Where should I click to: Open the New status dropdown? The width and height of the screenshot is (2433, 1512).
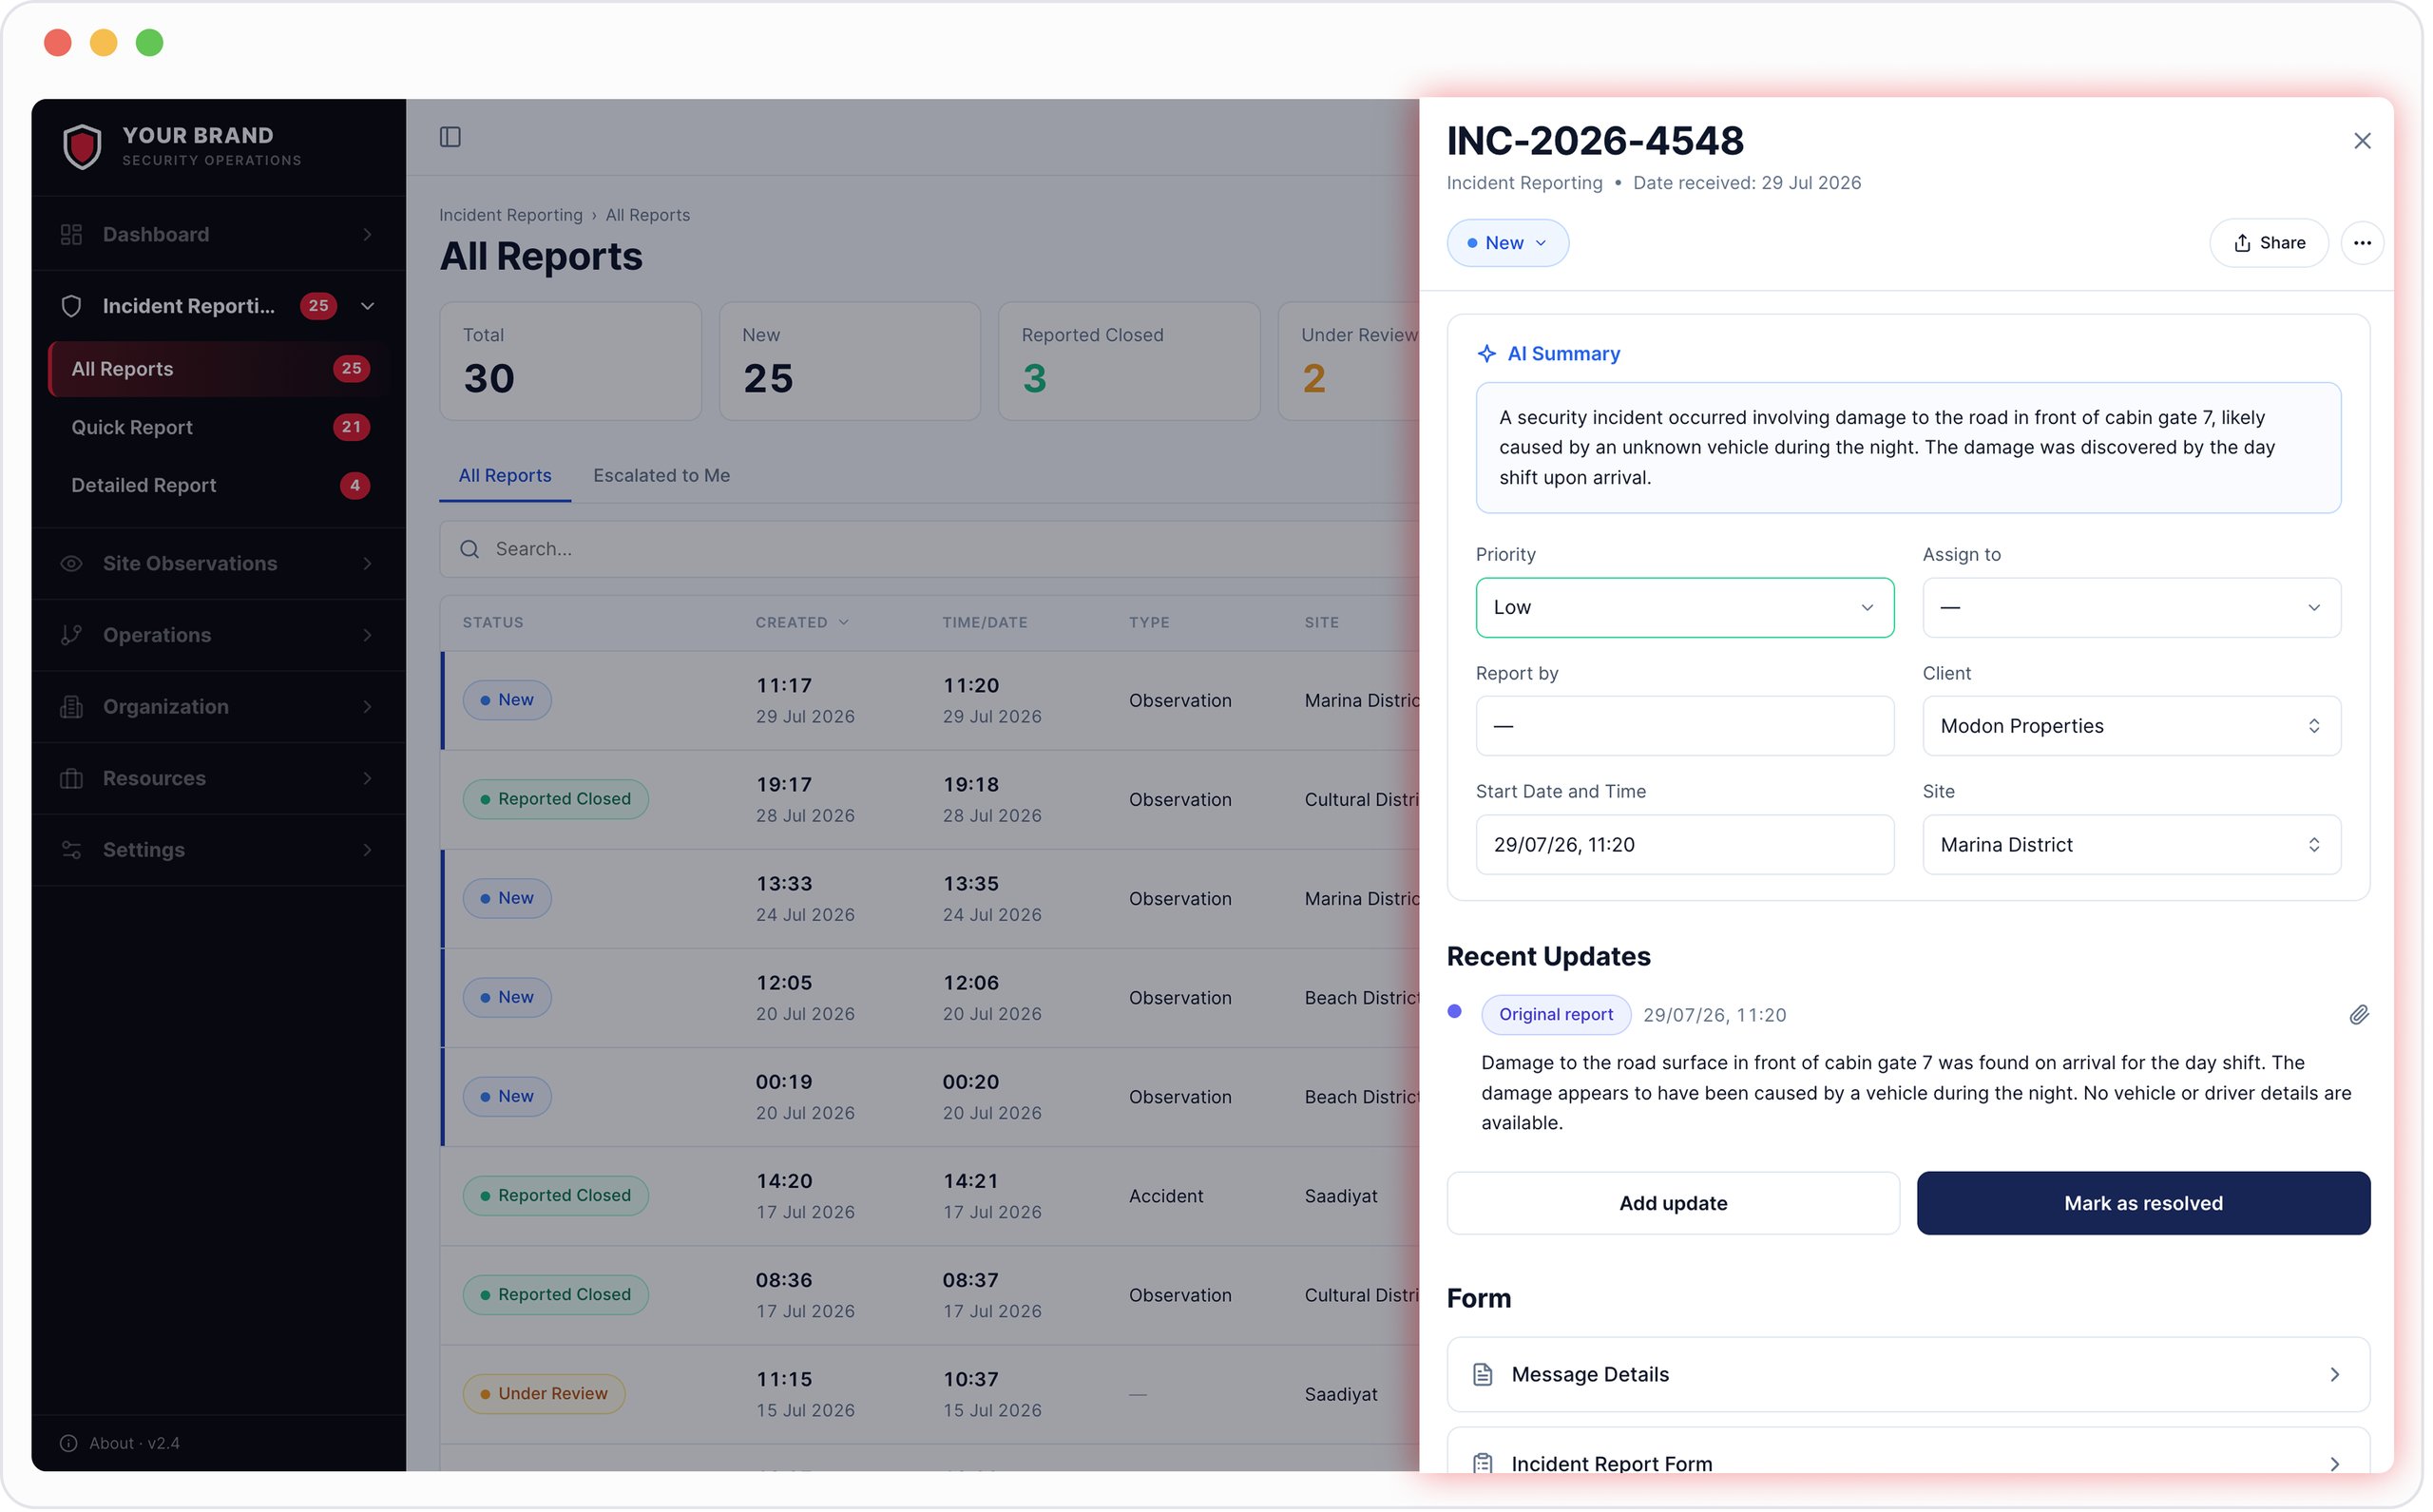pyautogui.click(x=1507, y=243)
